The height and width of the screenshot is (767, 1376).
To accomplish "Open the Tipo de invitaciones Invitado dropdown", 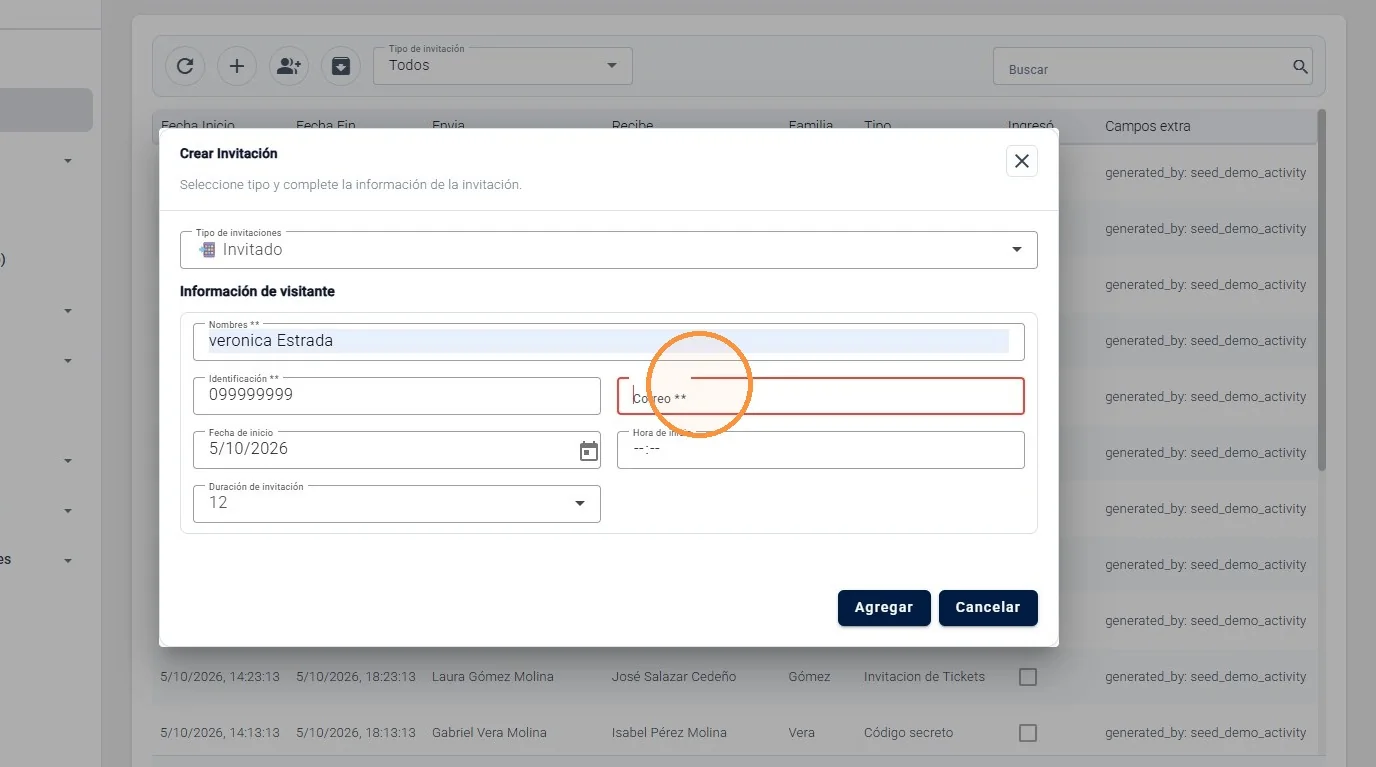I will (609, 250).
